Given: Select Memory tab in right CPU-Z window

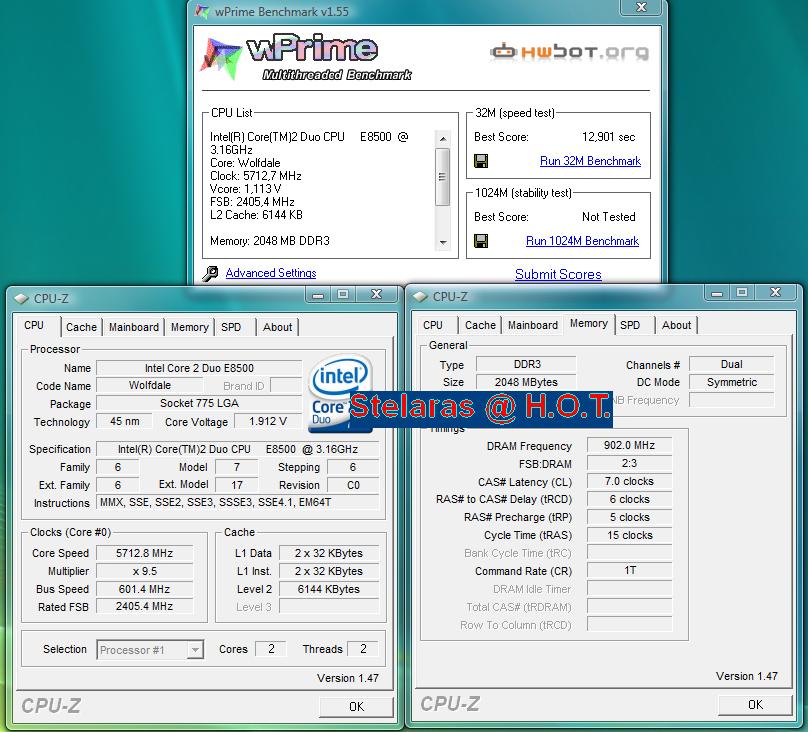Looking at the screenshot, I should (x=588, y=324).
